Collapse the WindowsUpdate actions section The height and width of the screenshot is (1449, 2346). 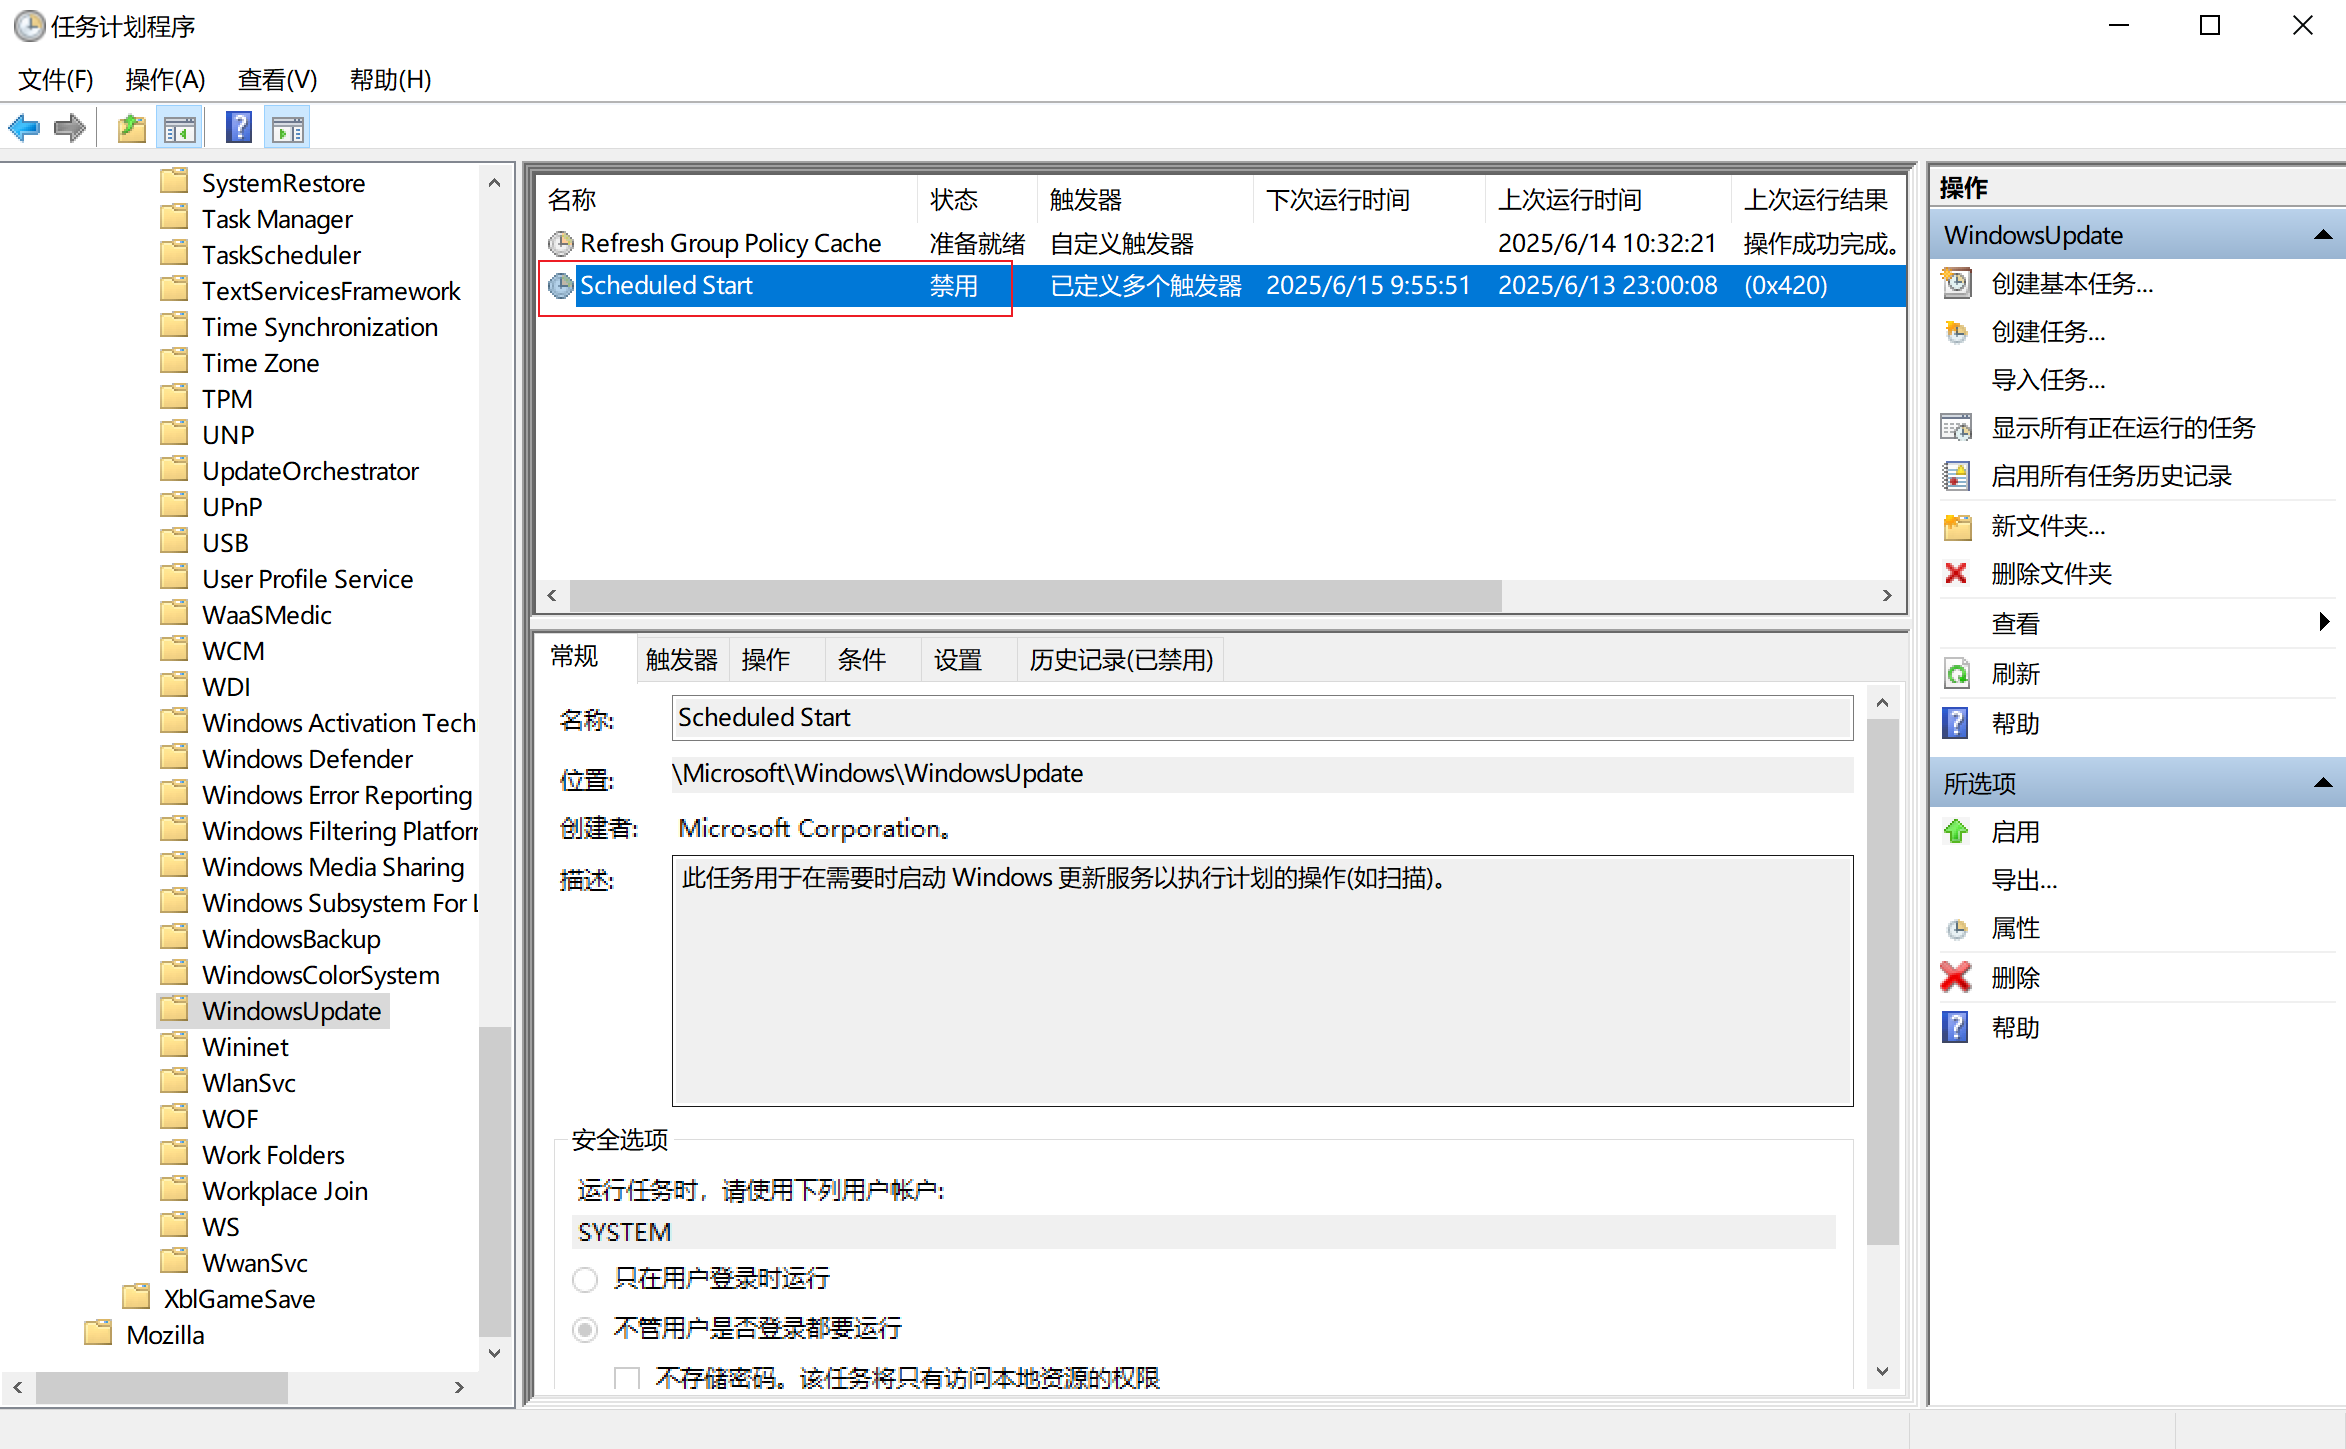2323,235
